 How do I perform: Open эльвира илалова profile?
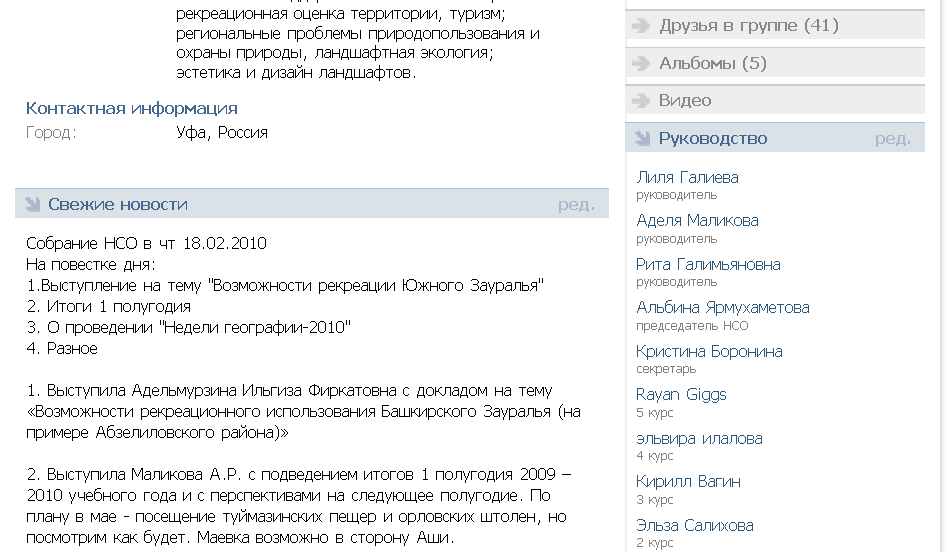coord(699,439)
